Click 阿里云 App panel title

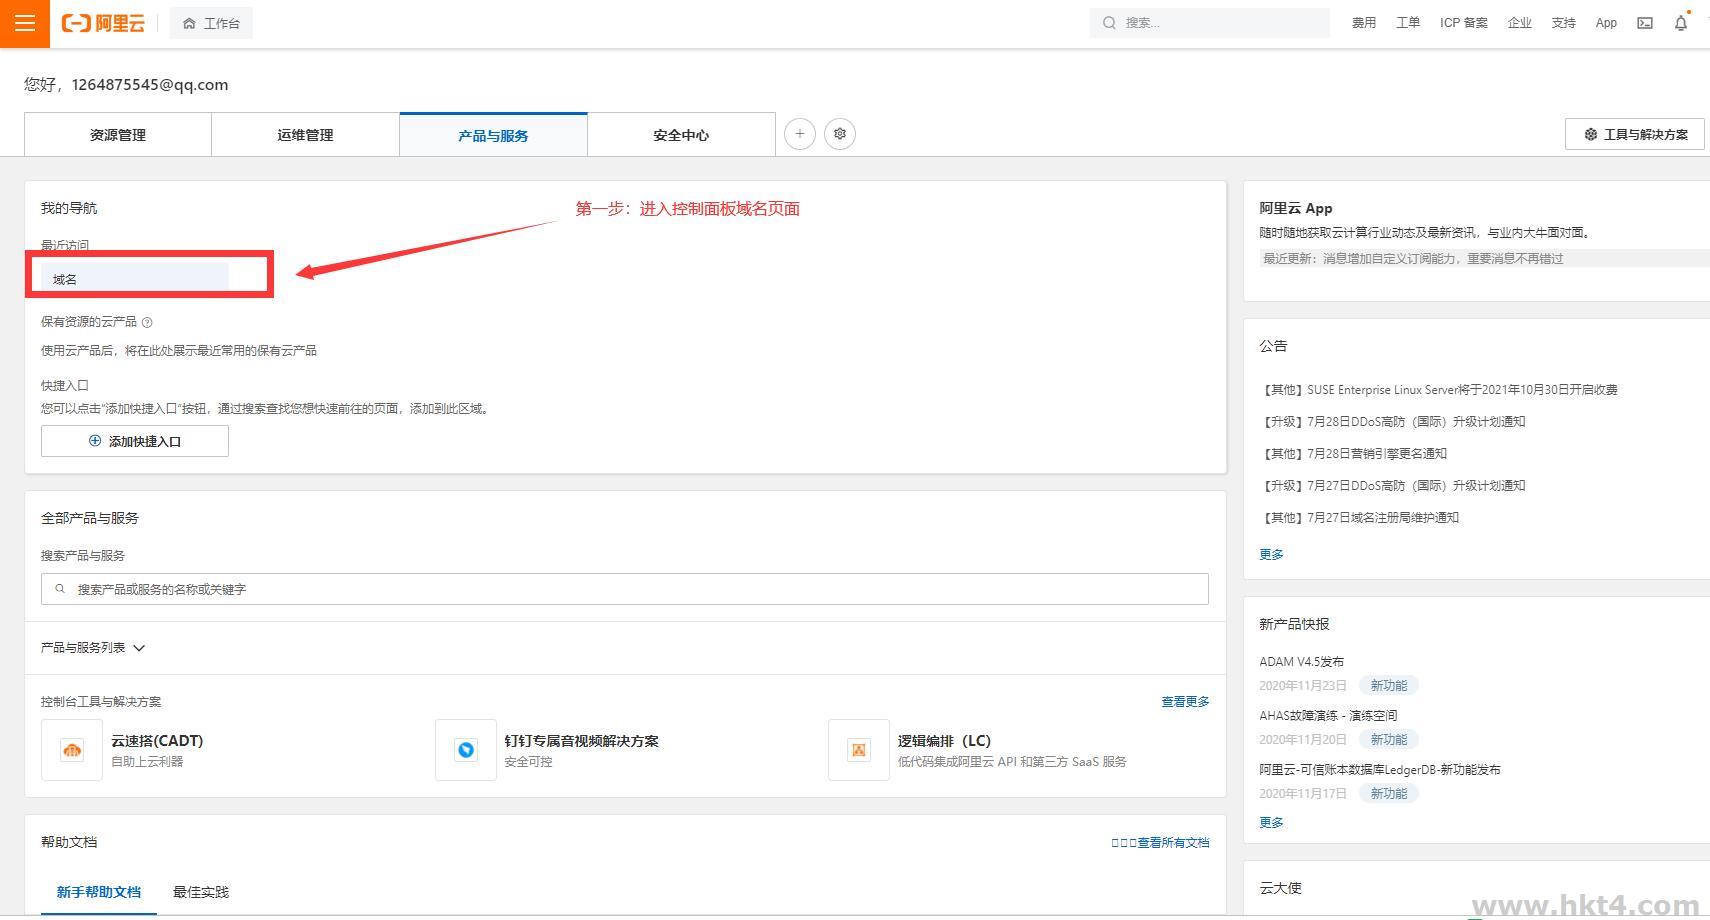tap(1296, 208)
